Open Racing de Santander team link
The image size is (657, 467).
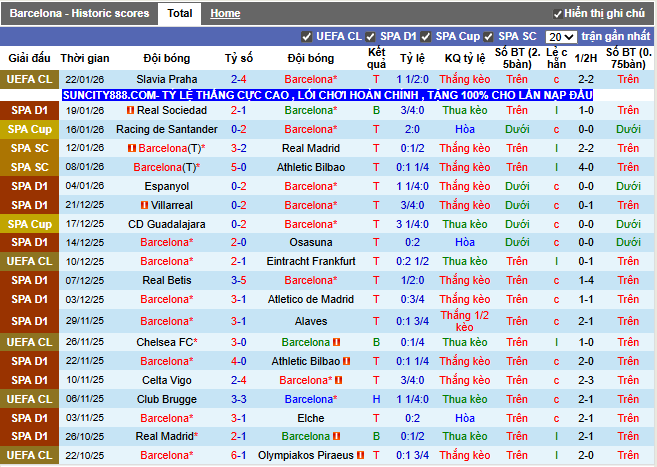click(167, 129)
